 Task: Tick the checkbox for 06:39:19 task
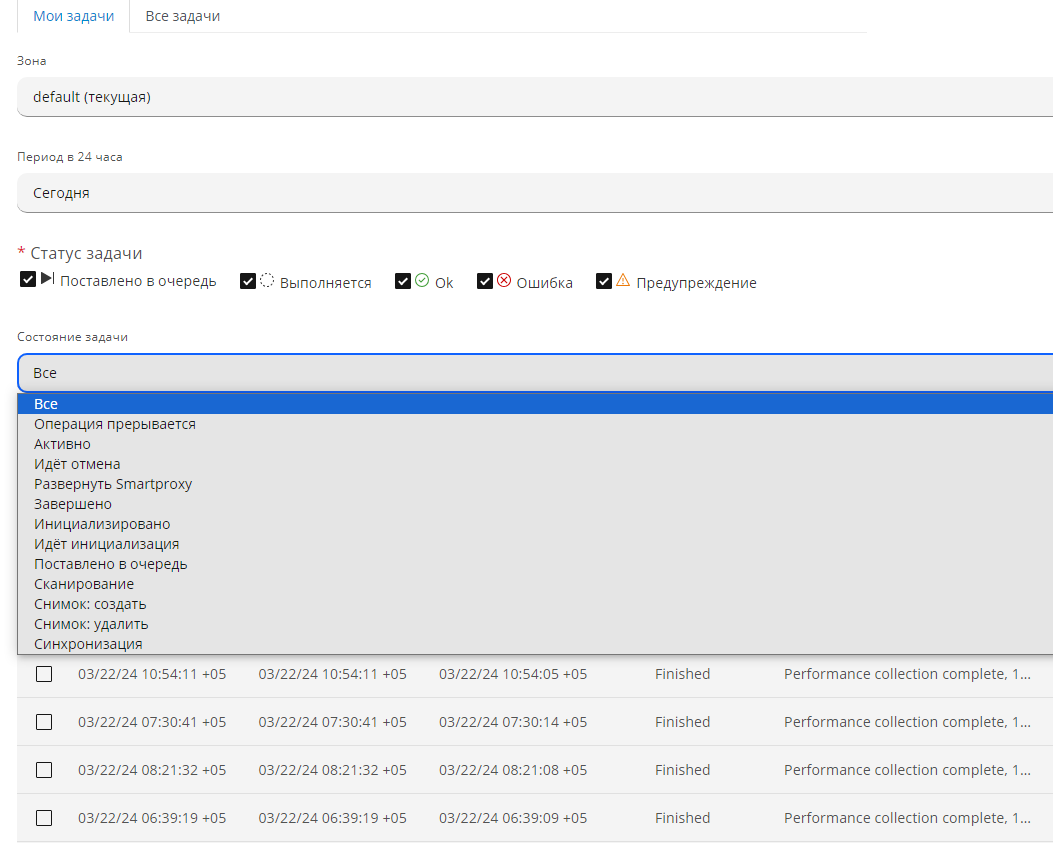pos(44,818)
